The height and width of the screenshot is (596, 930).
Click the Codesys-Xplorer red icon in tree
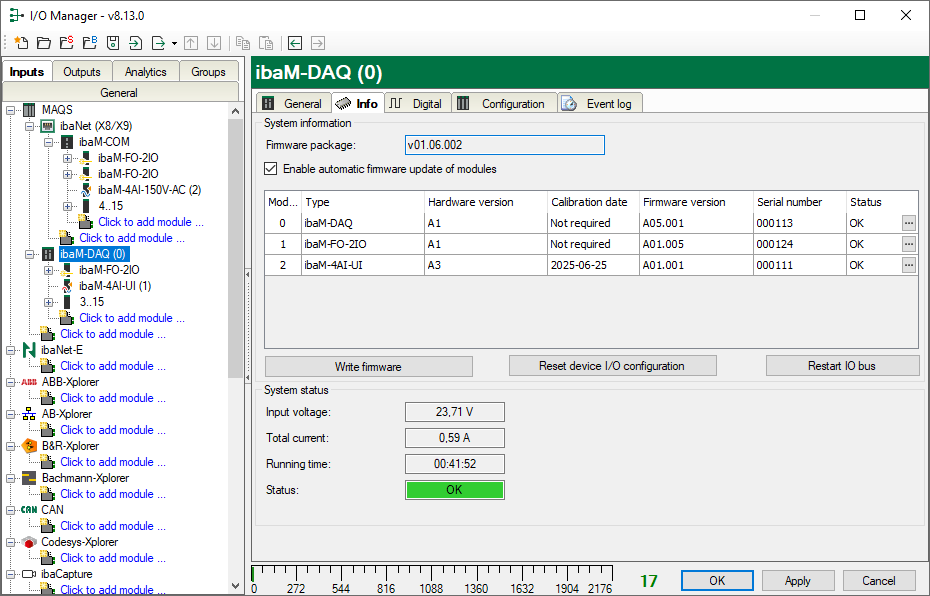(x=29, y=542)
